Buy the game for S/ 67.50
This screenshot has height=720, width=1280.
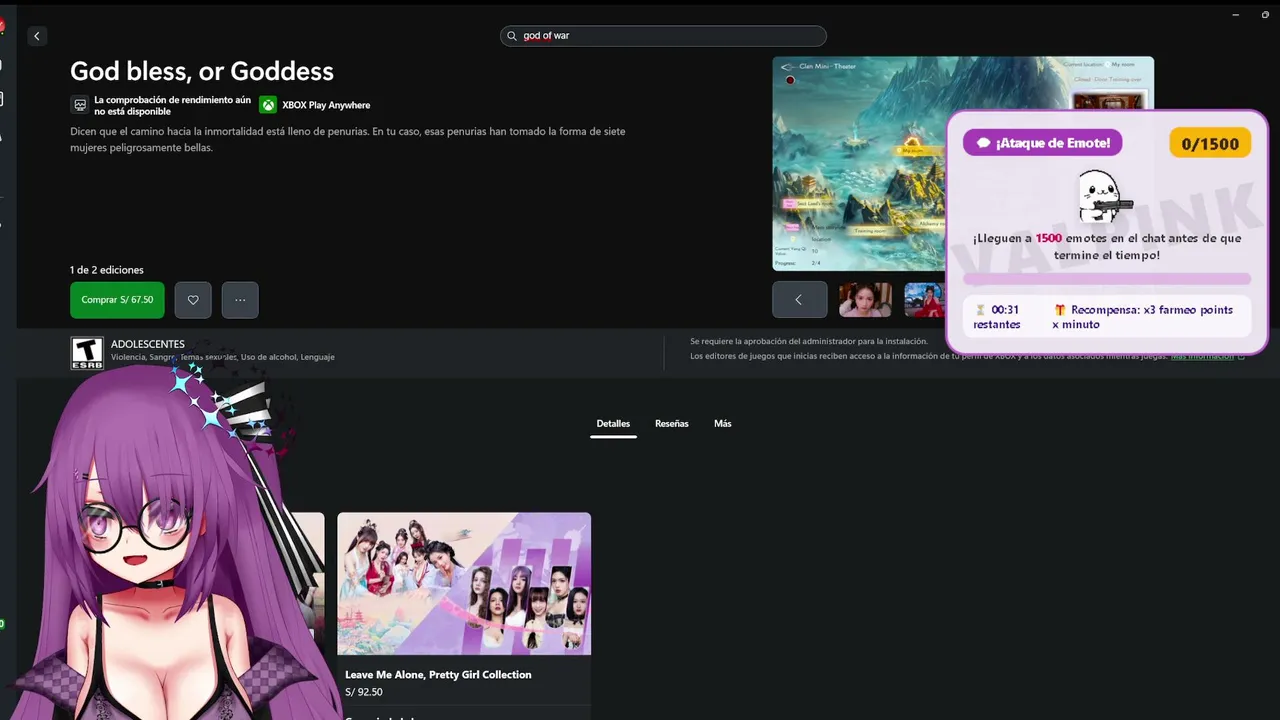(117, 300)
